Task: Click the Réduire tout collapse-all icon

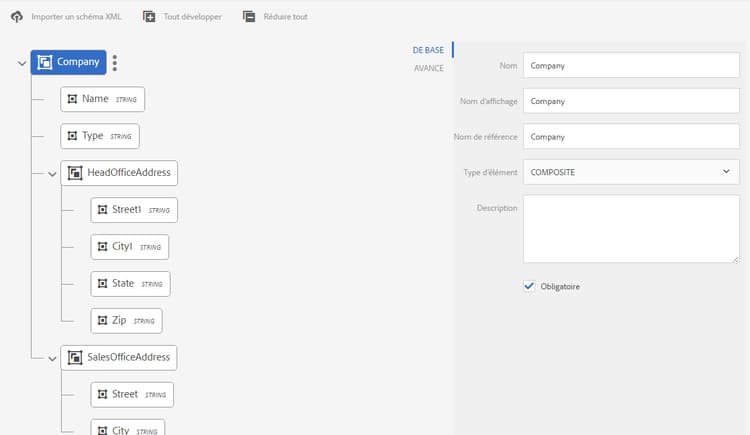Action: point(249,17)
